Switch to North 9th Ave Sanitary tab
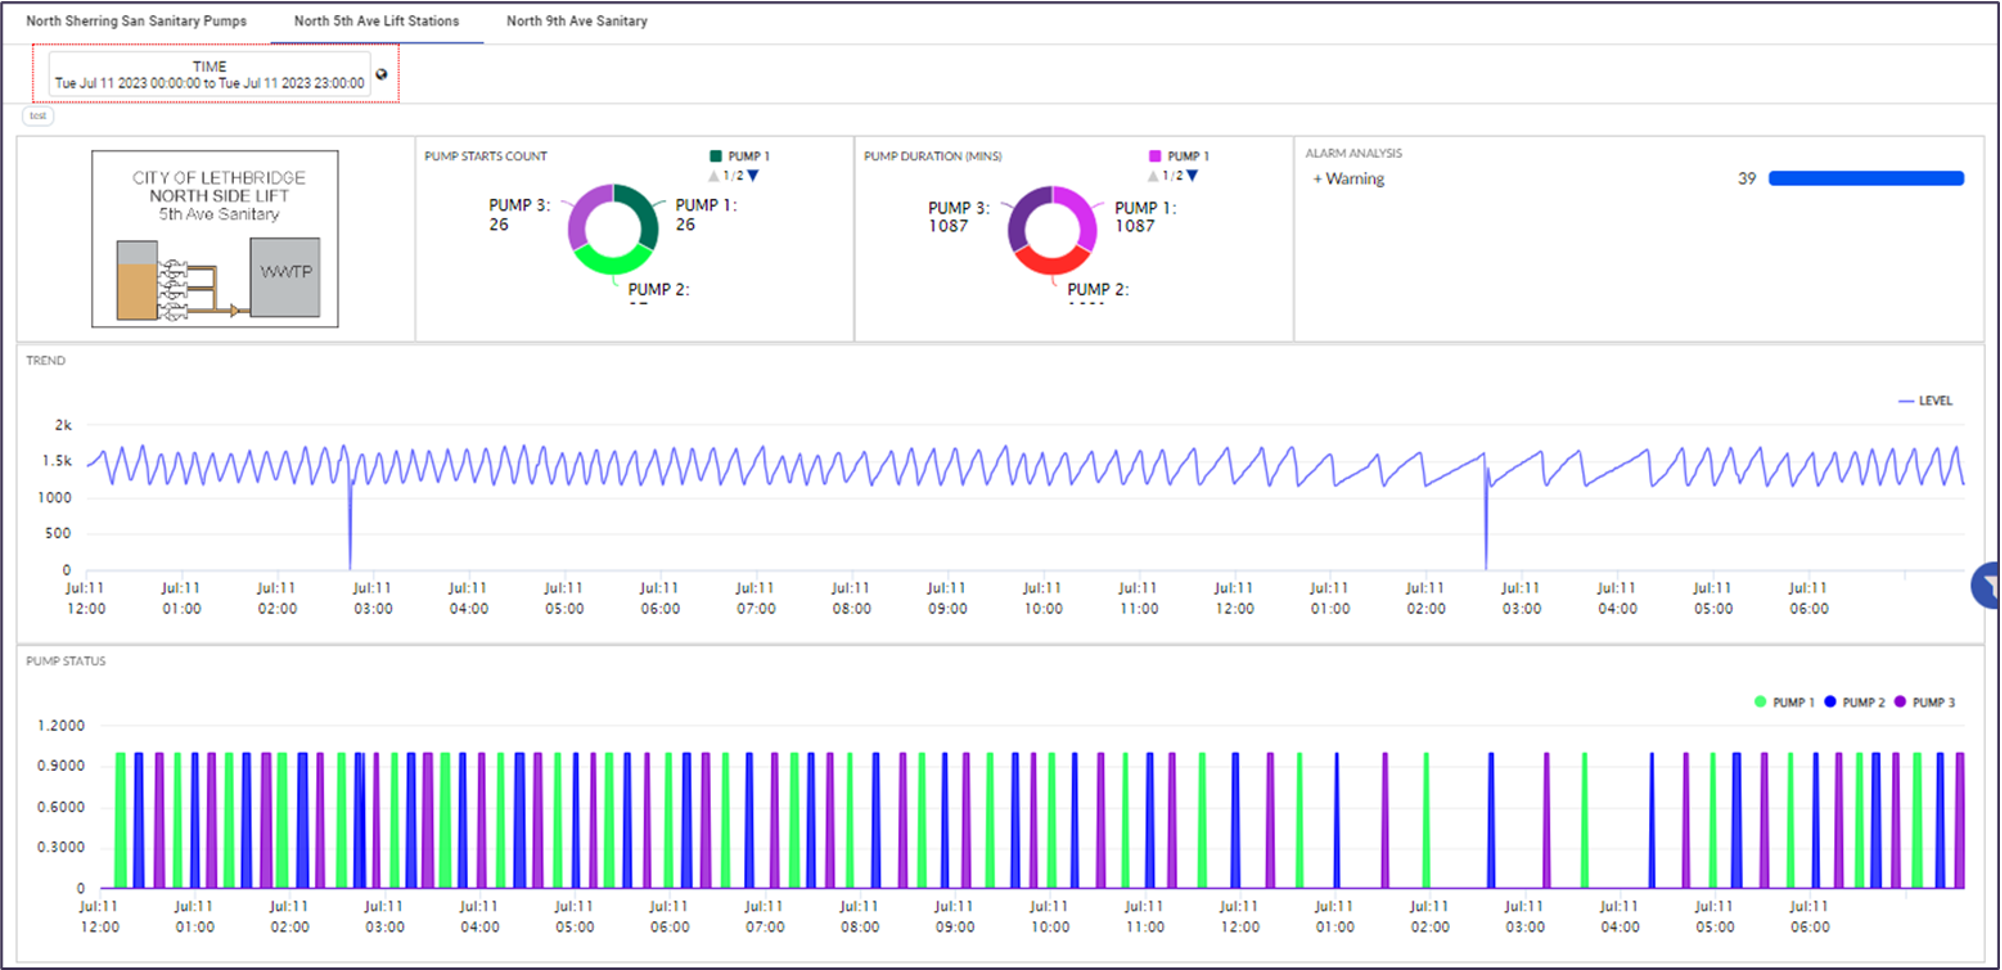 point(576,21)
